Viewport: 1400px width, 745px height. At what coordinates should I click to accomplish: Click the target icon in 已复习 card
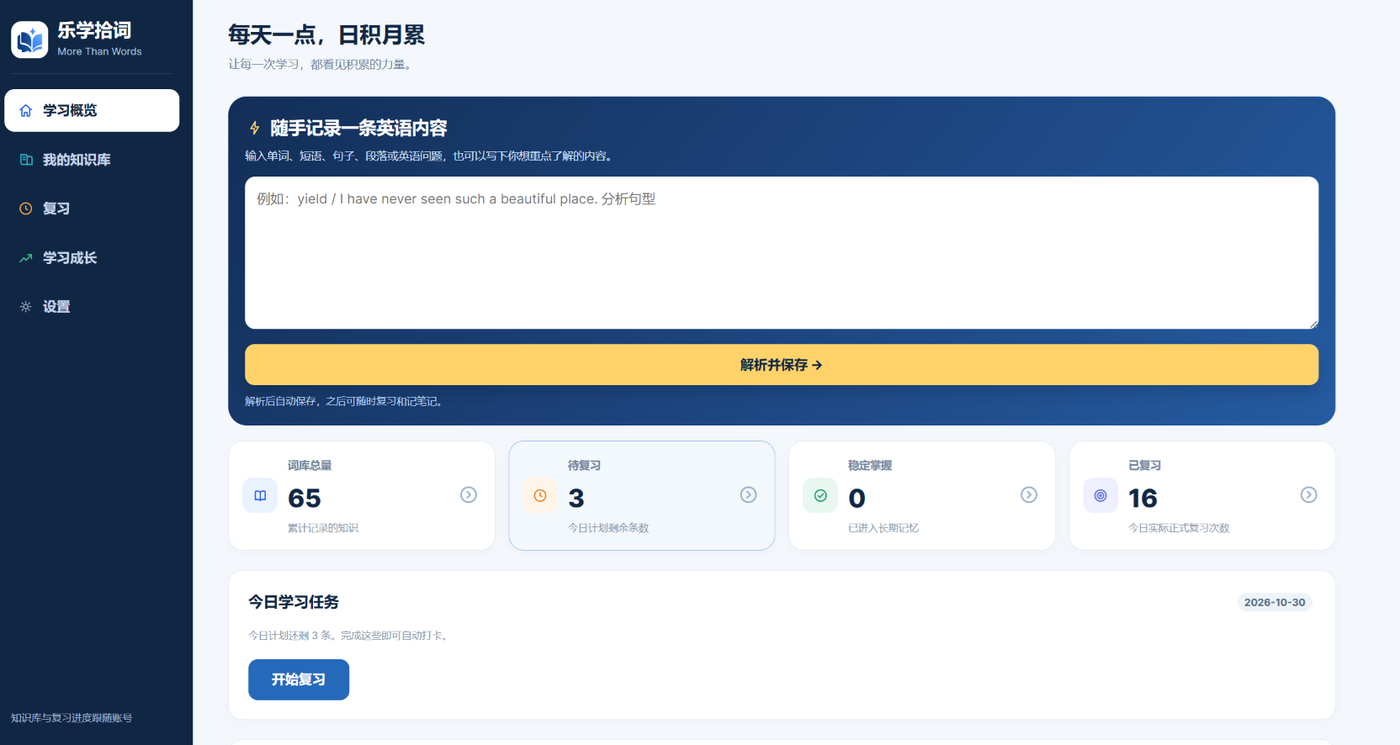1100,495
